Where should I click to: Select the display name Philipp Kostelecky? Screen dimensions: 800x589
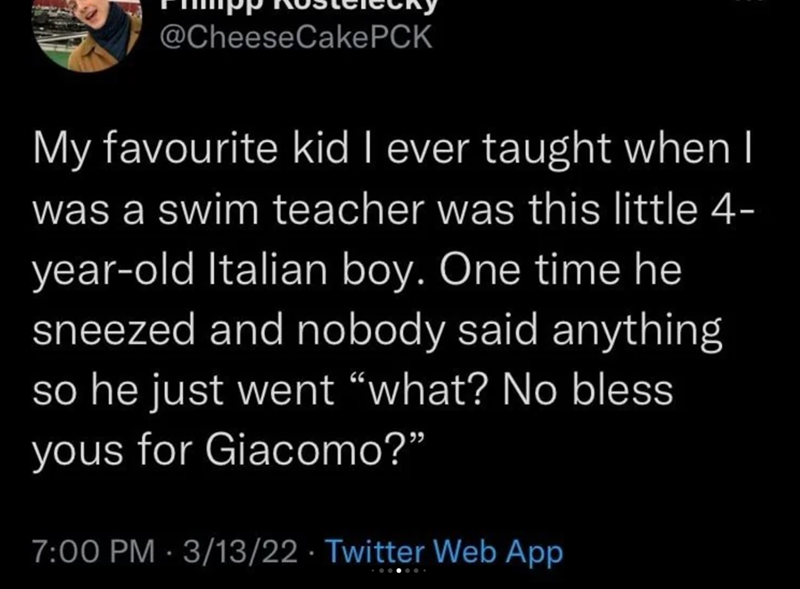(x=300, y=8)
